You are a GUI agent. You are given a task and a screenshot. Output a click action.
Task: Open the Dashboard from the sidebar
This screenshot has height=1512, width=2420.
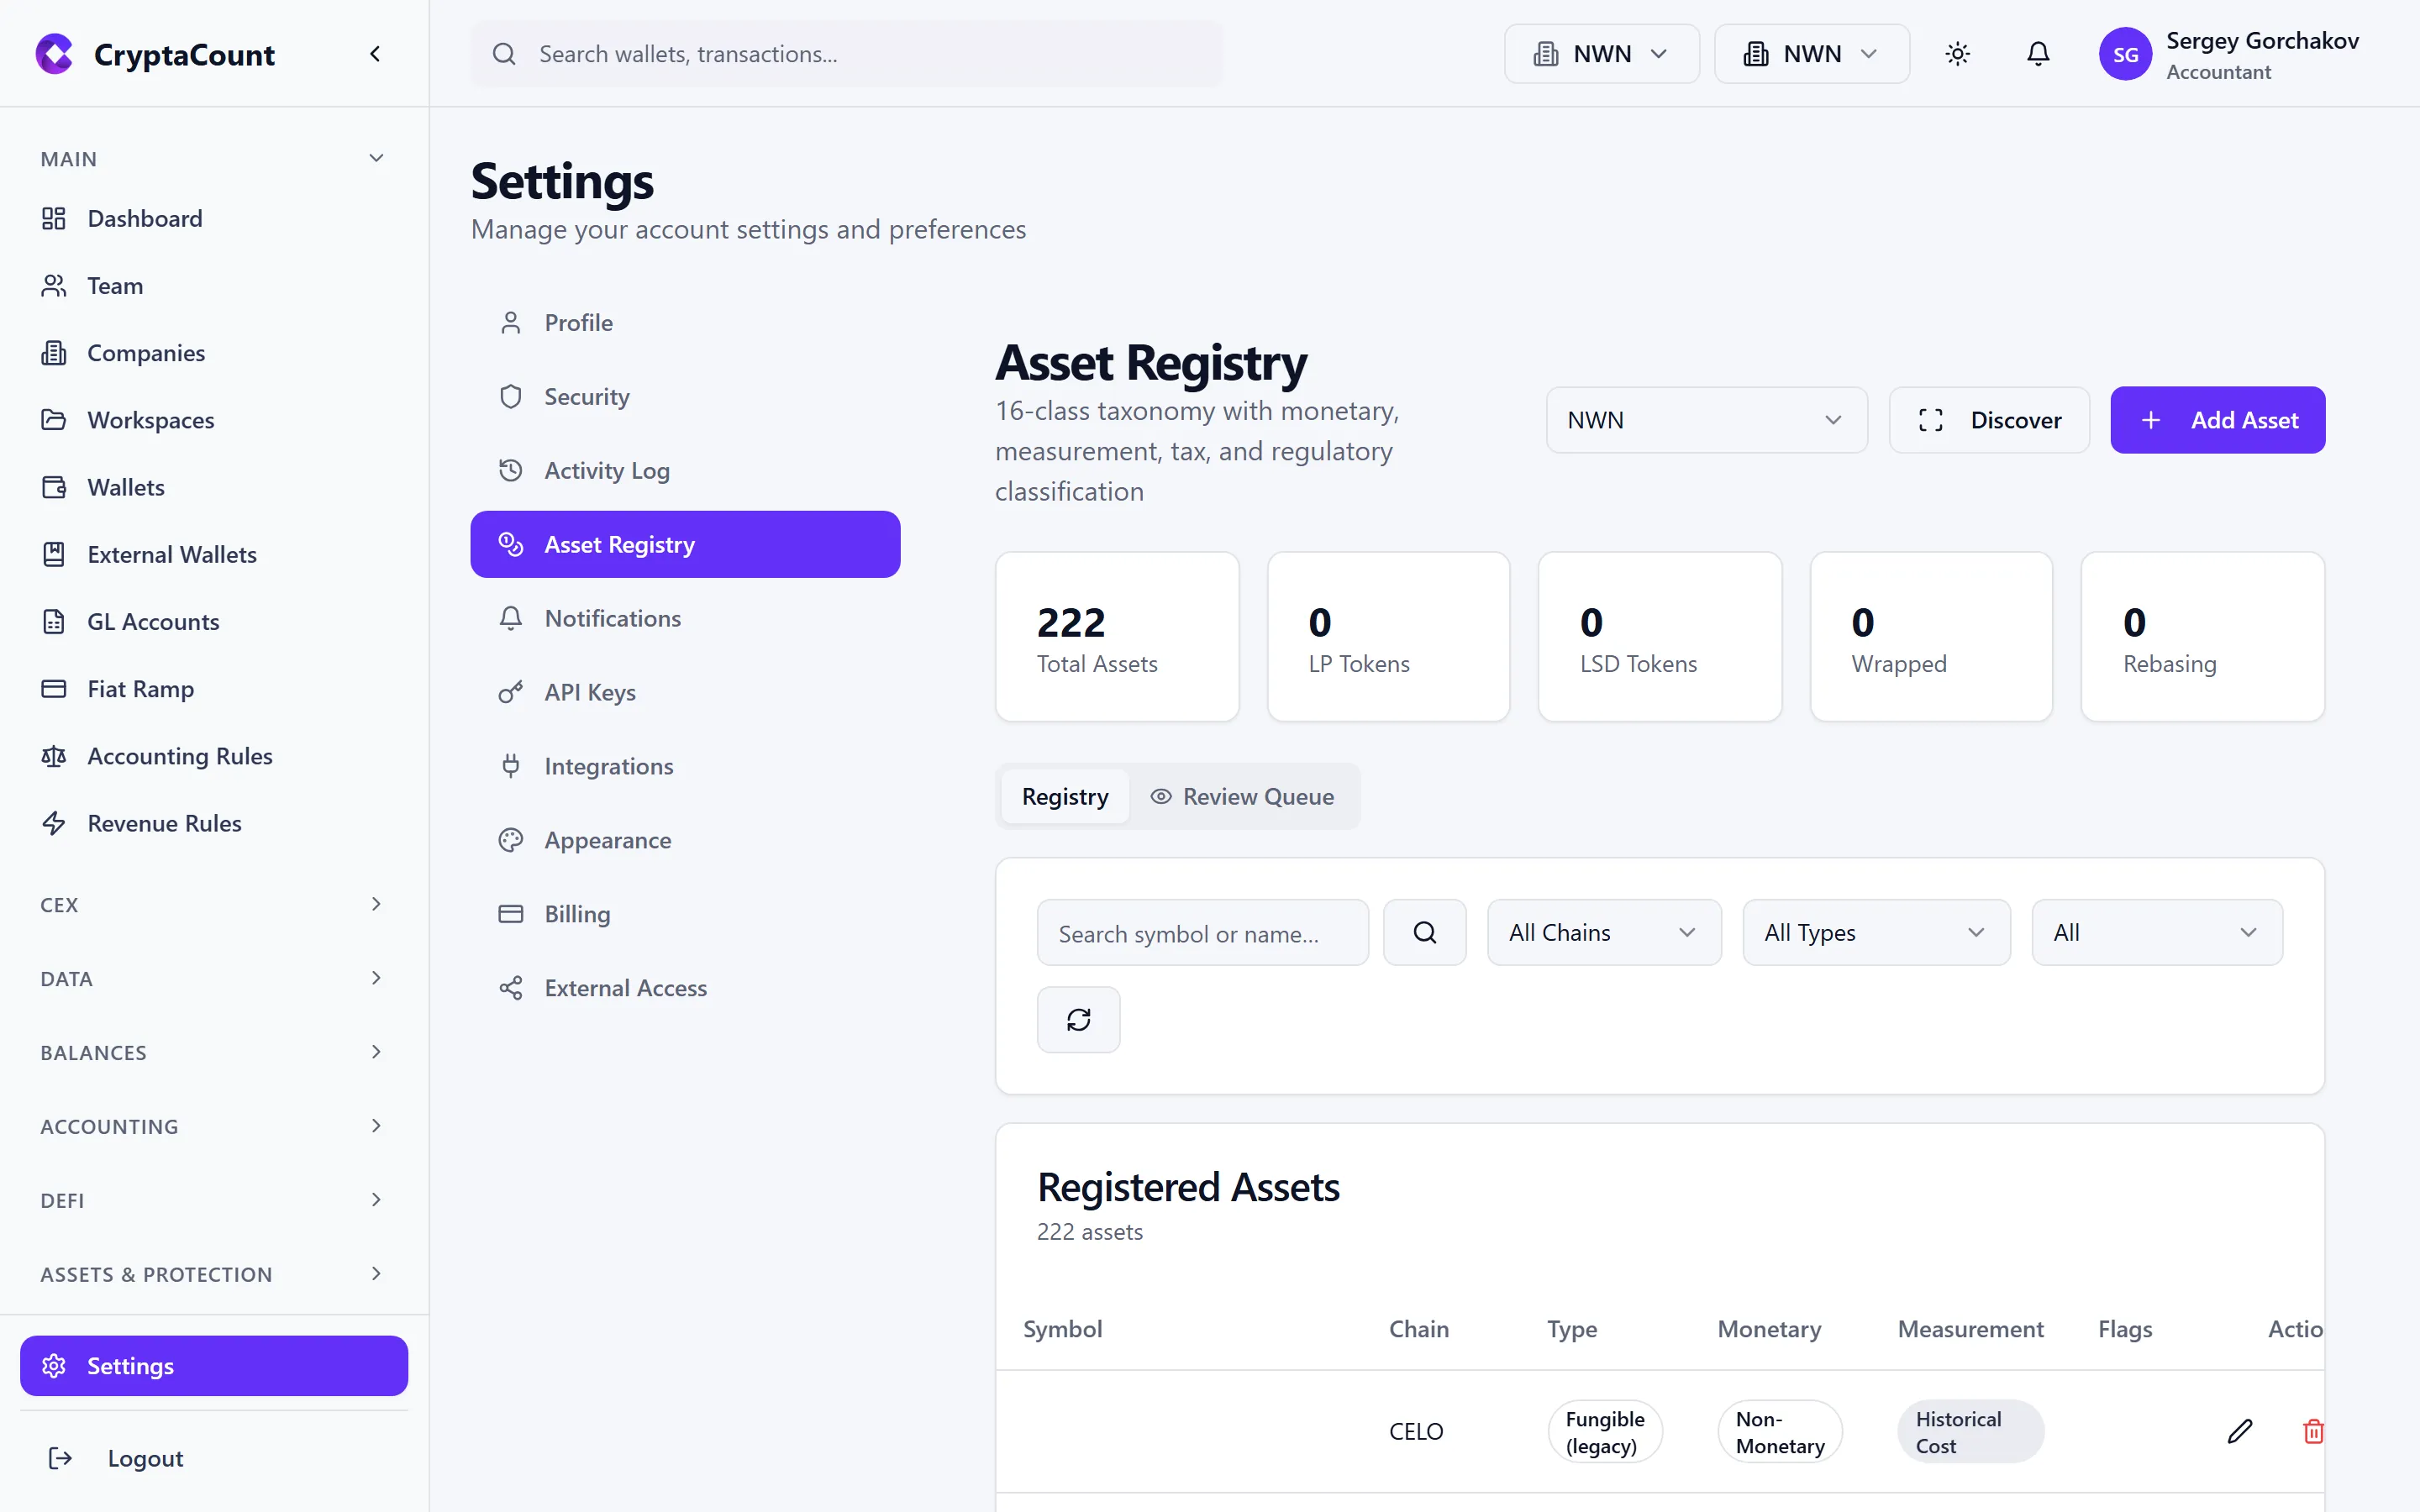[145, 218]
